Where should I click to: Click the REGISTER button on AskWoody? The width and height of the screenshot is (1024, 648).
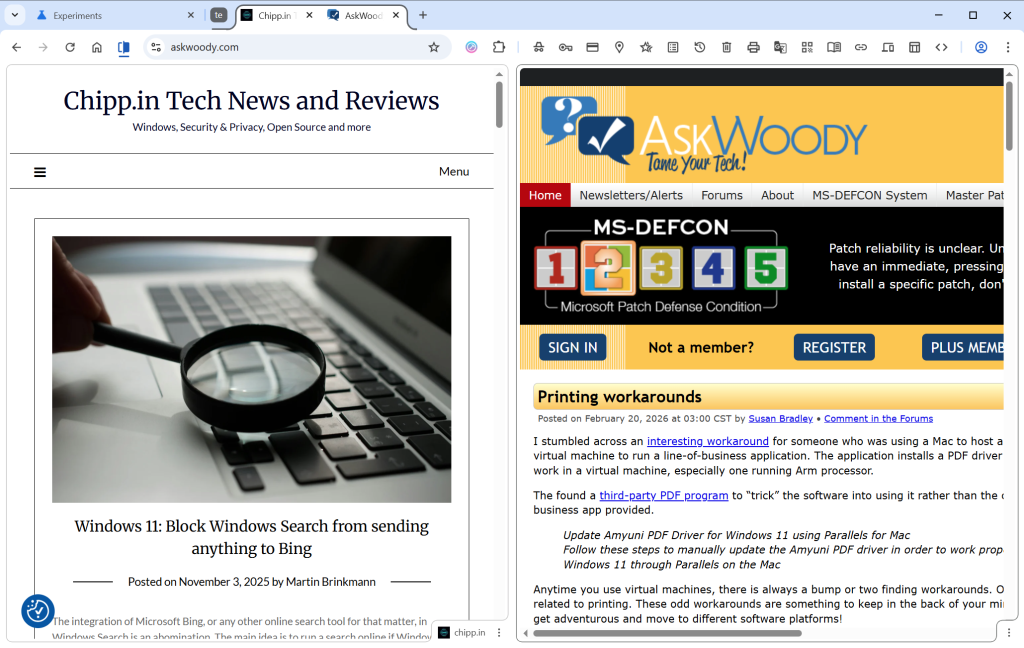click(x=834, y=347)
